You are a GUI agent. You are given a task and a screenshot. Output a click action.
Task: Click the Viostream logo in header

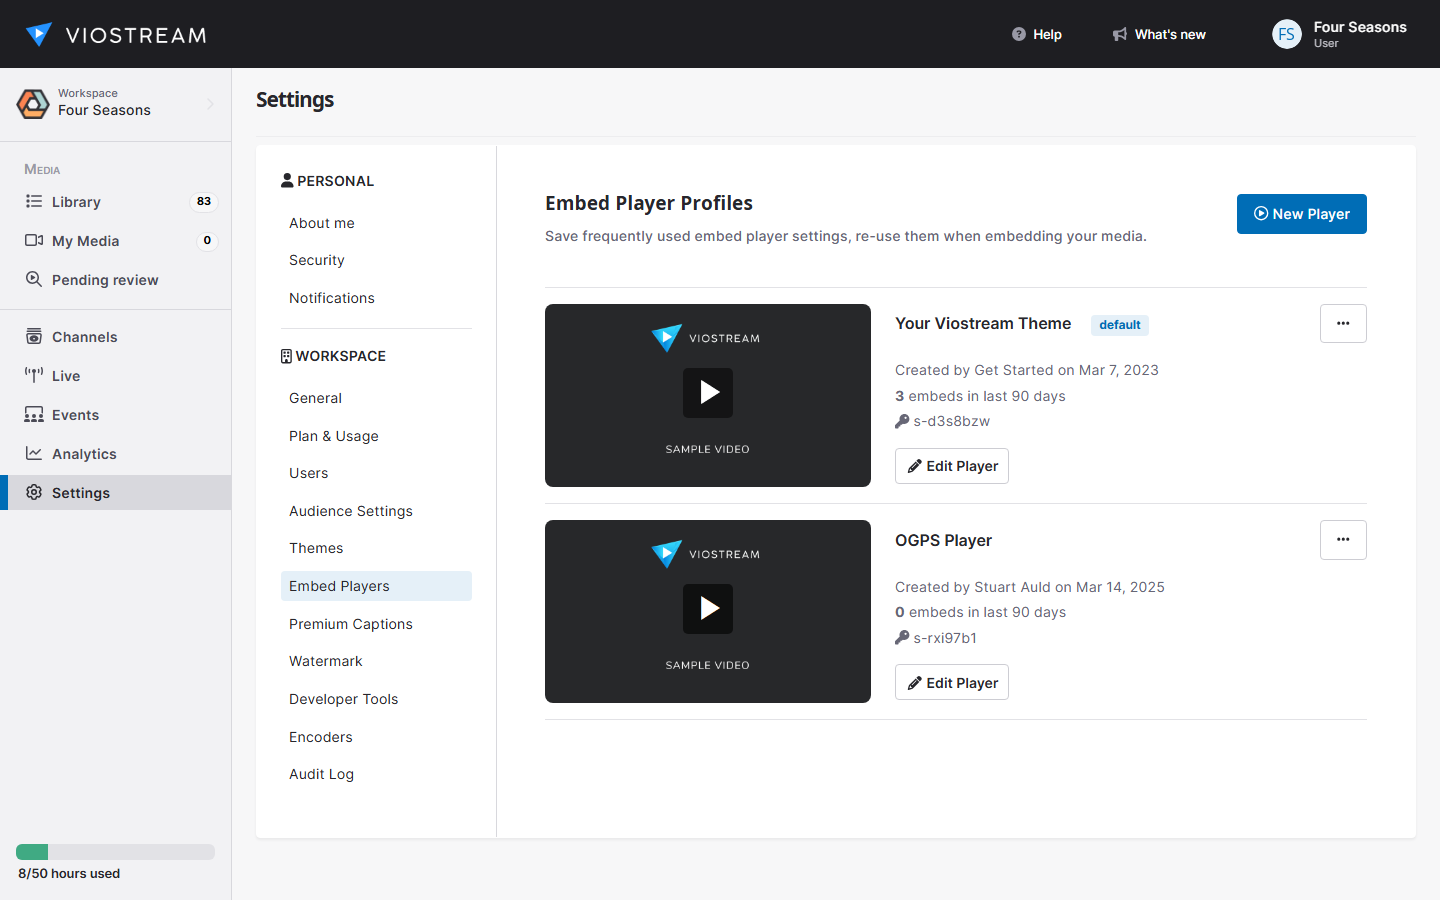(116, 35)
